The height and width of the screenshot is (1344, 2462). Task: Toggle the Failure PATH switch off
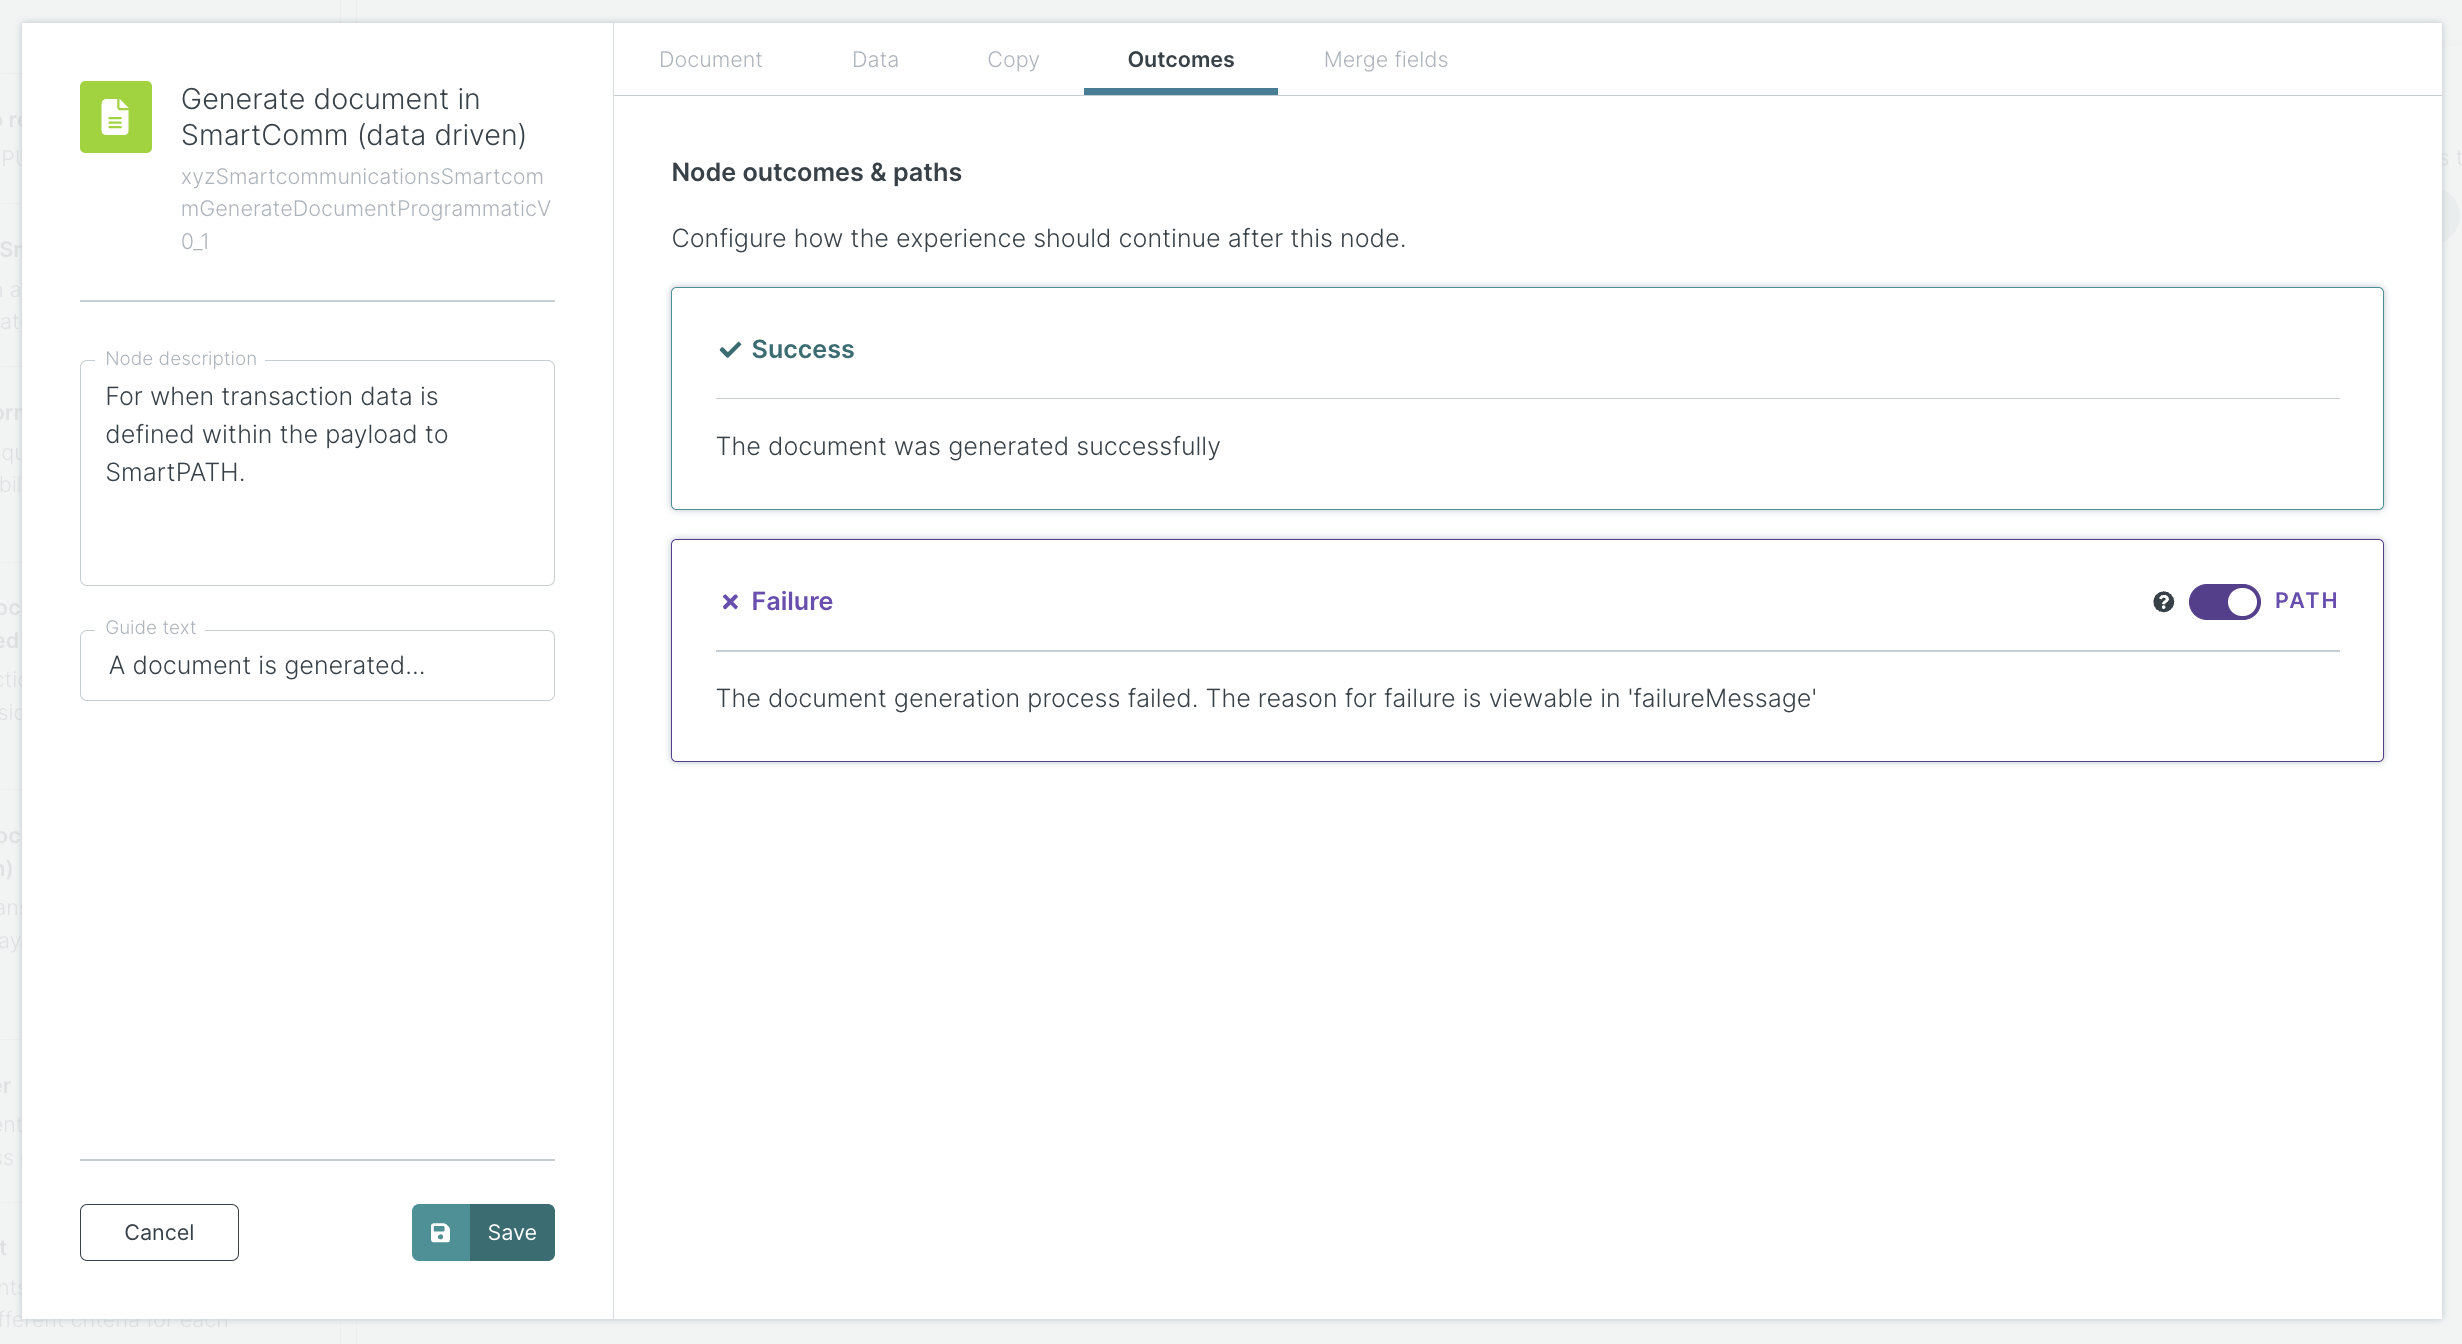2224,602
